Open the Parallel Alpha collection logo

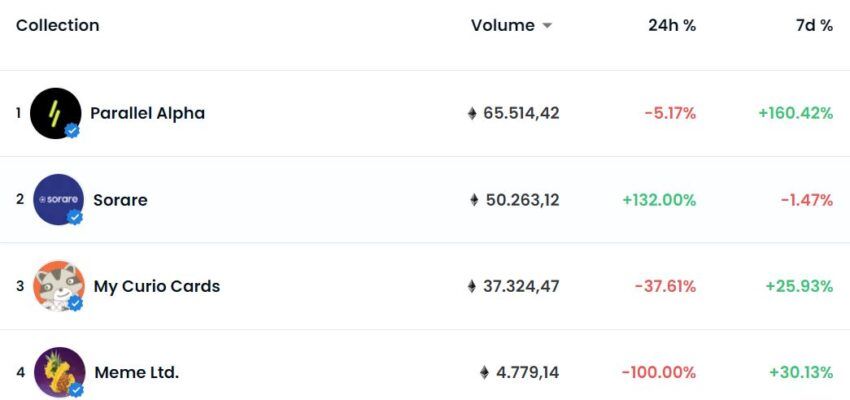[55, 113]
